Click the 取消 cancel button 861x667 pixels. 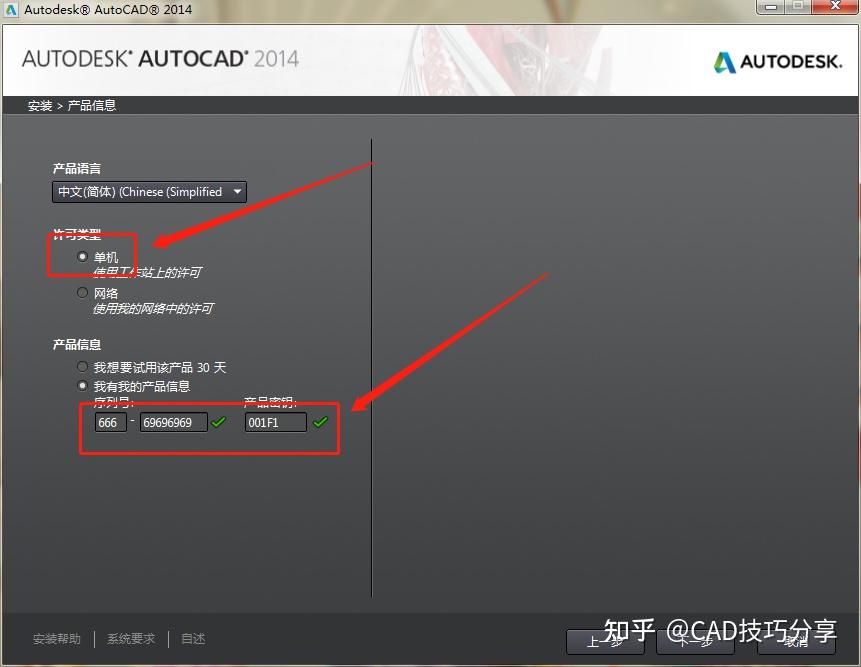[796, 641]
